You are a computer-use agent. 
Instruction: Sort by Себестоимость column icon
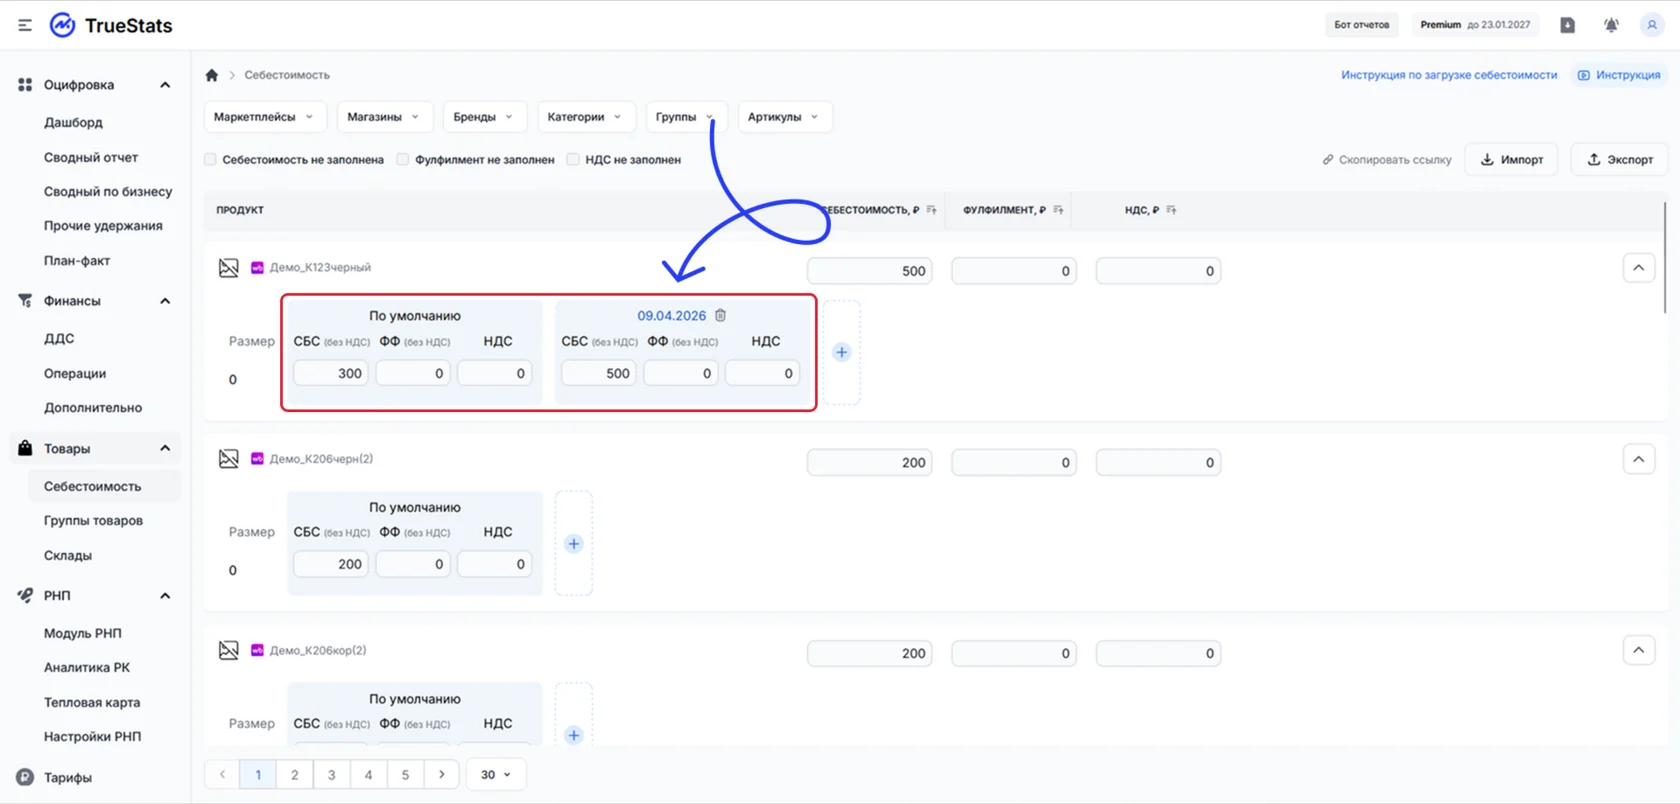(931, 210)
